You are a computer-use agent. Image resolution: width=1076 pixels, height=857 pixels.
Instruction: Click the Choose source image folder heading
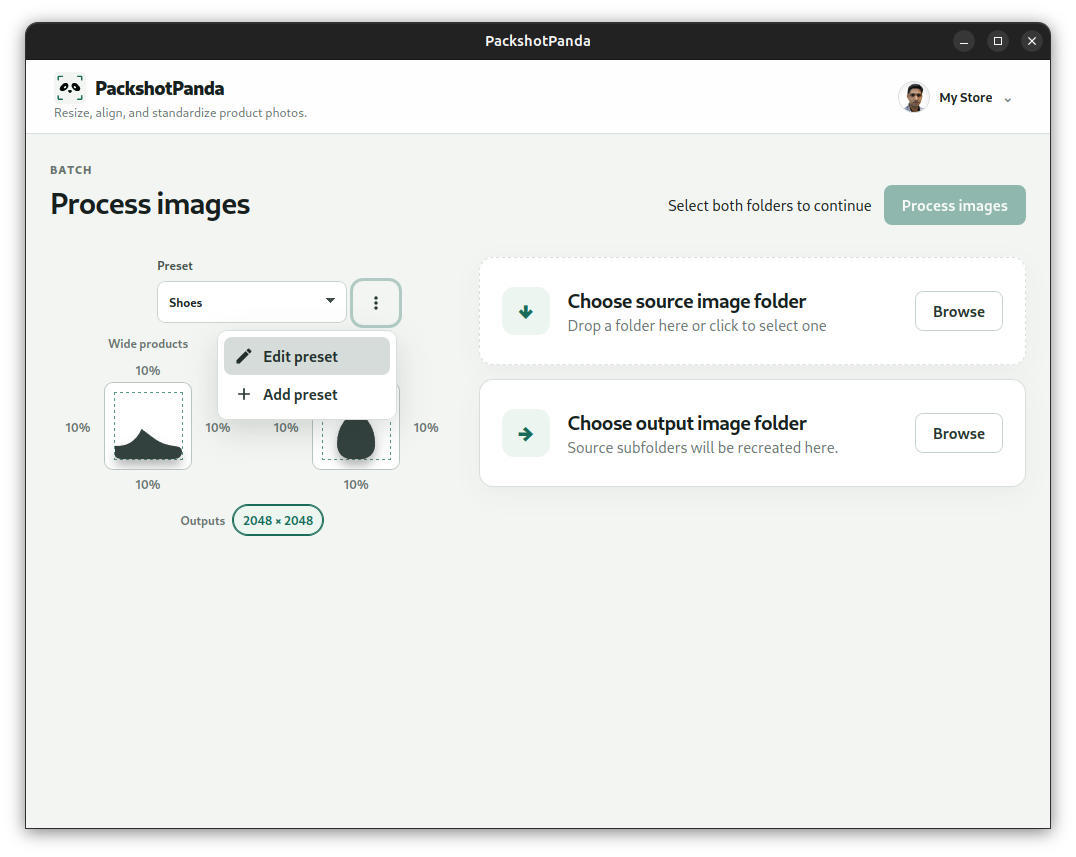click(x=687, y=301)
